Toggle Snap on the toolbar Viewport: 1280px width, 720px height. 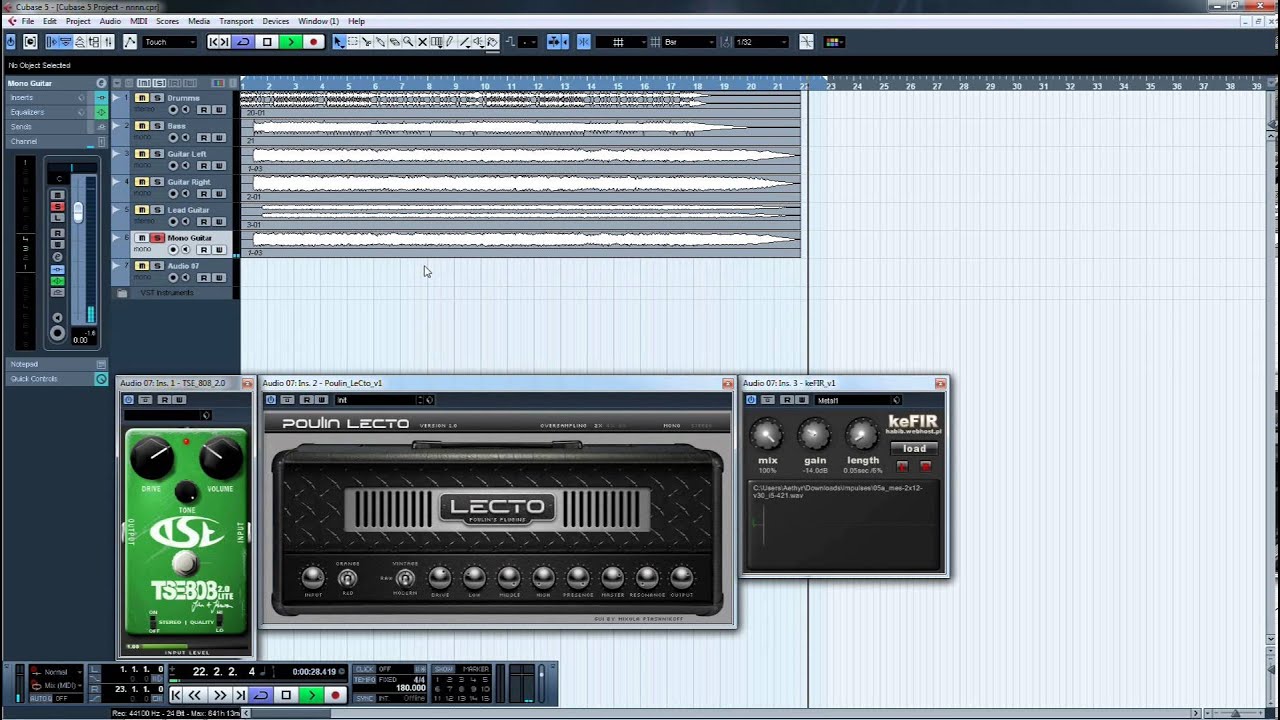tap(584, 42)
